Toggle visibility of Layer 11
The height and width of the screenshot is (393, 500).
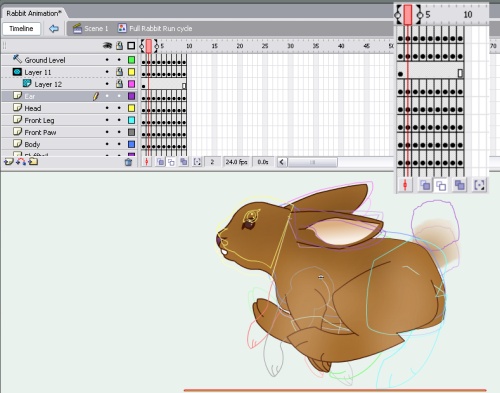(107, 72)
